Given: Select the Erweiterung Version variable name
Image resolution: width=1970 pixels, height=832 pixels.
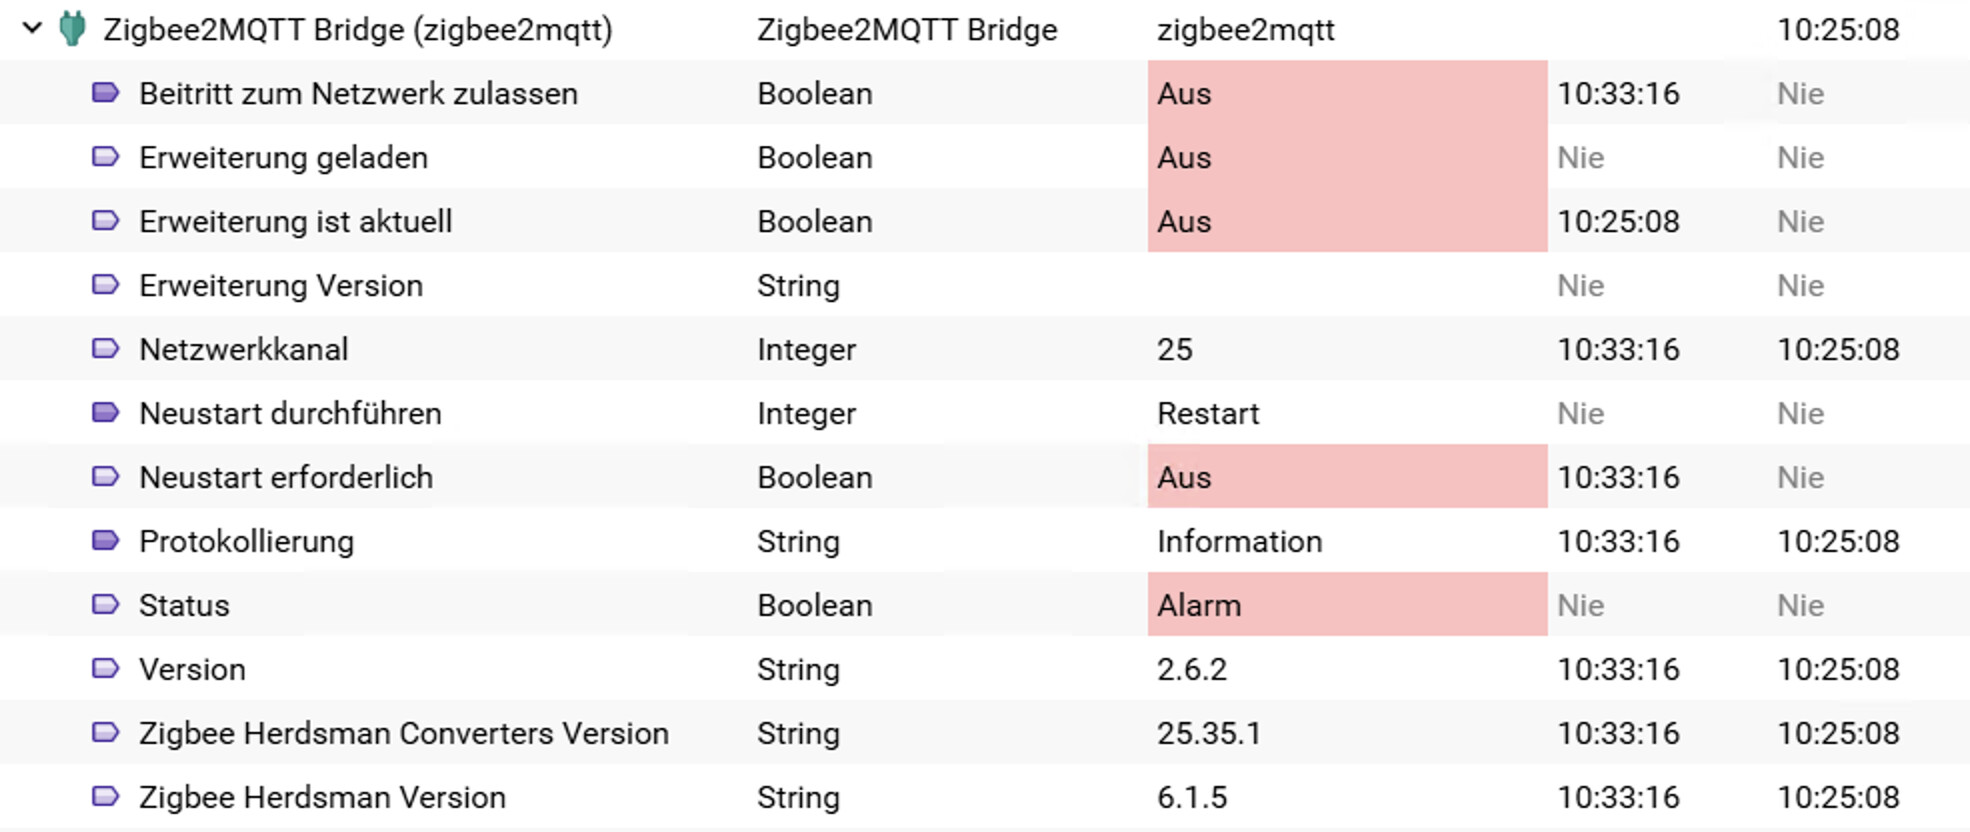Looking at the screenshot, I should 280,285.
